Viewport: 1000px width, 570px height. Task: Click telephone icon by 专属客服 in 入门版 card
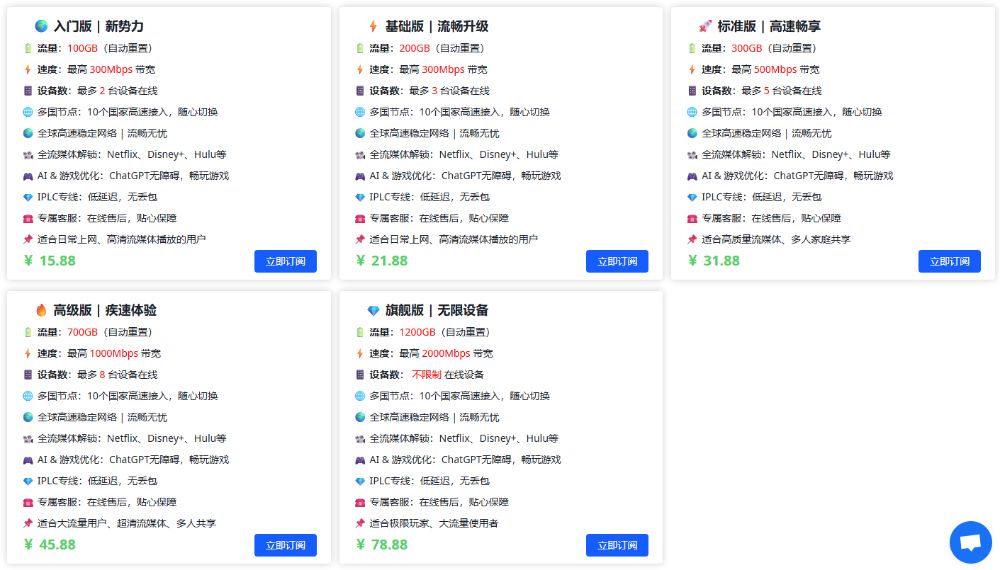click(27, 219)
